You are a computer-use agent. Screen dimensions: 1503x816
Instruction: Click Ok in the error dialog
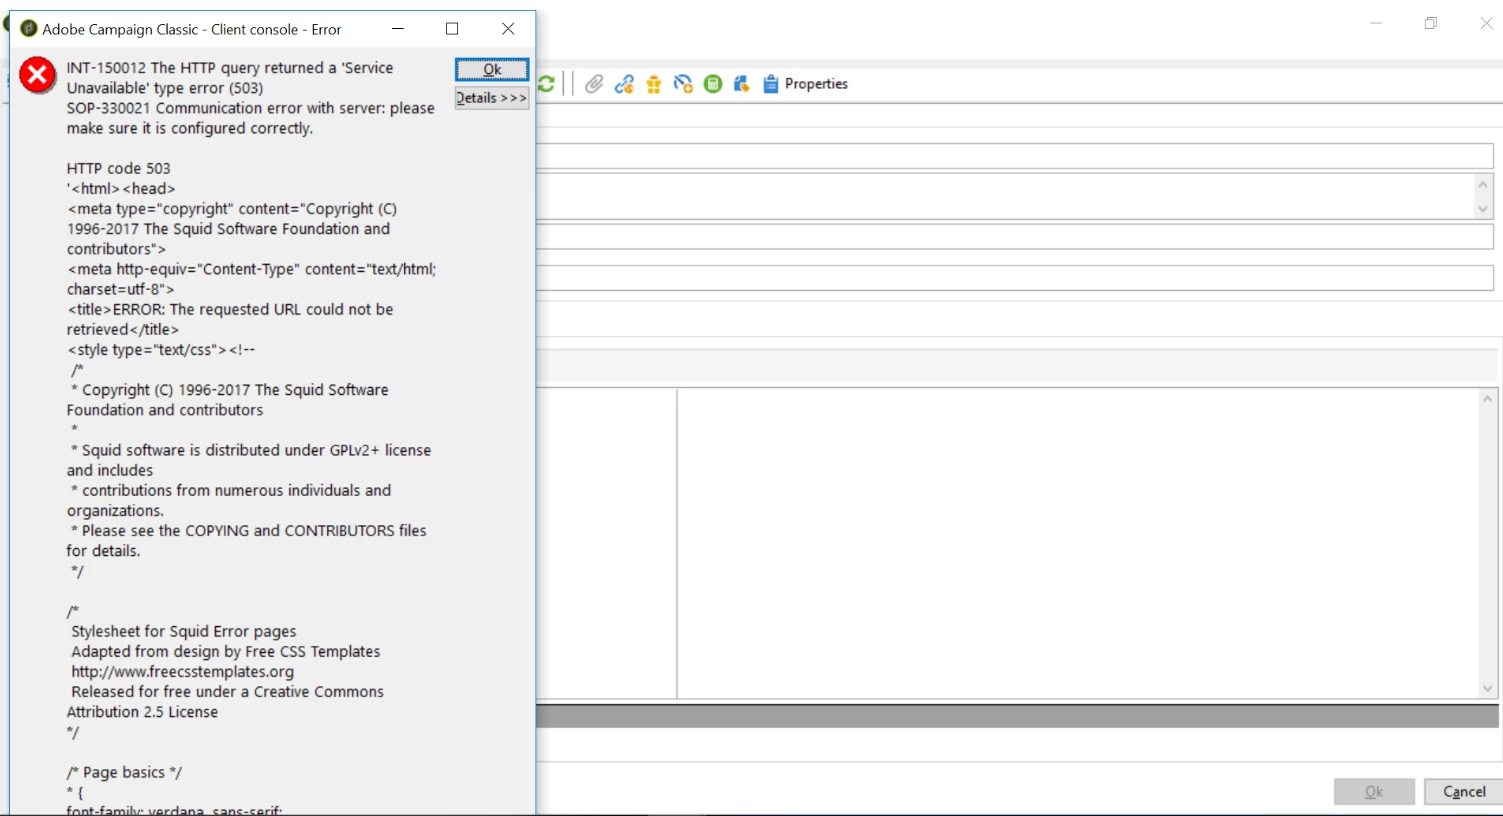[492, 69]
